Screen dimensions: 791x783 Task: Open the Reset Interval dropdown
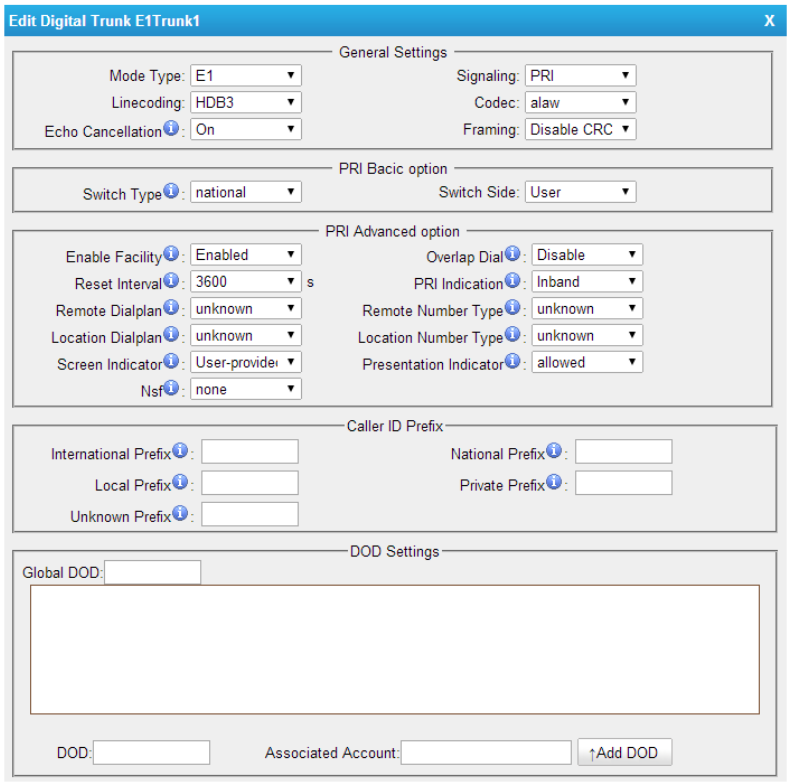(x=246, y=282)
